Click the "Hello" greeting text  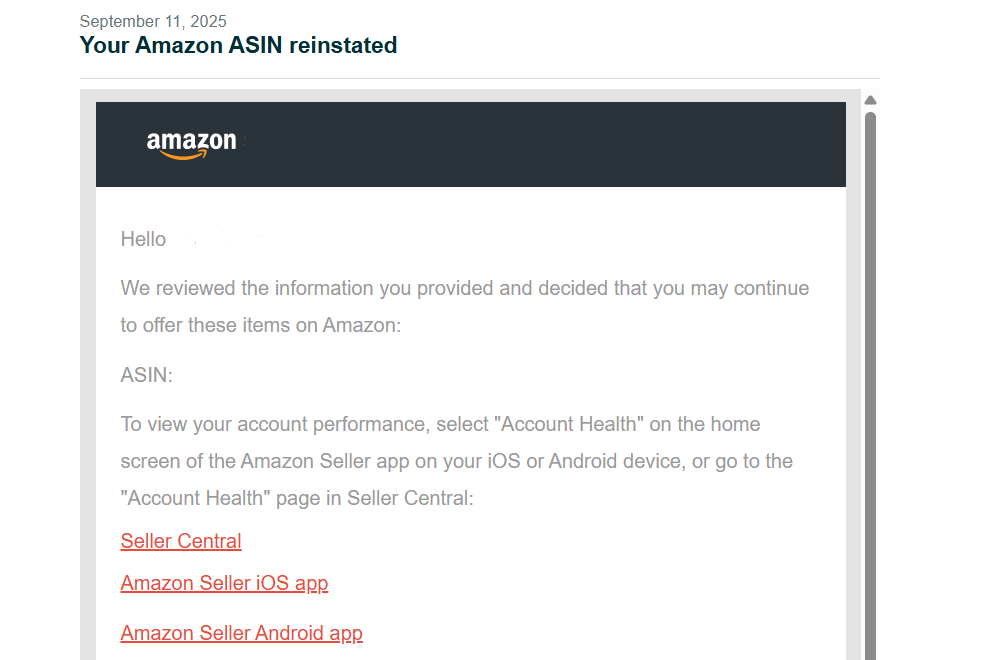point(143,239)
